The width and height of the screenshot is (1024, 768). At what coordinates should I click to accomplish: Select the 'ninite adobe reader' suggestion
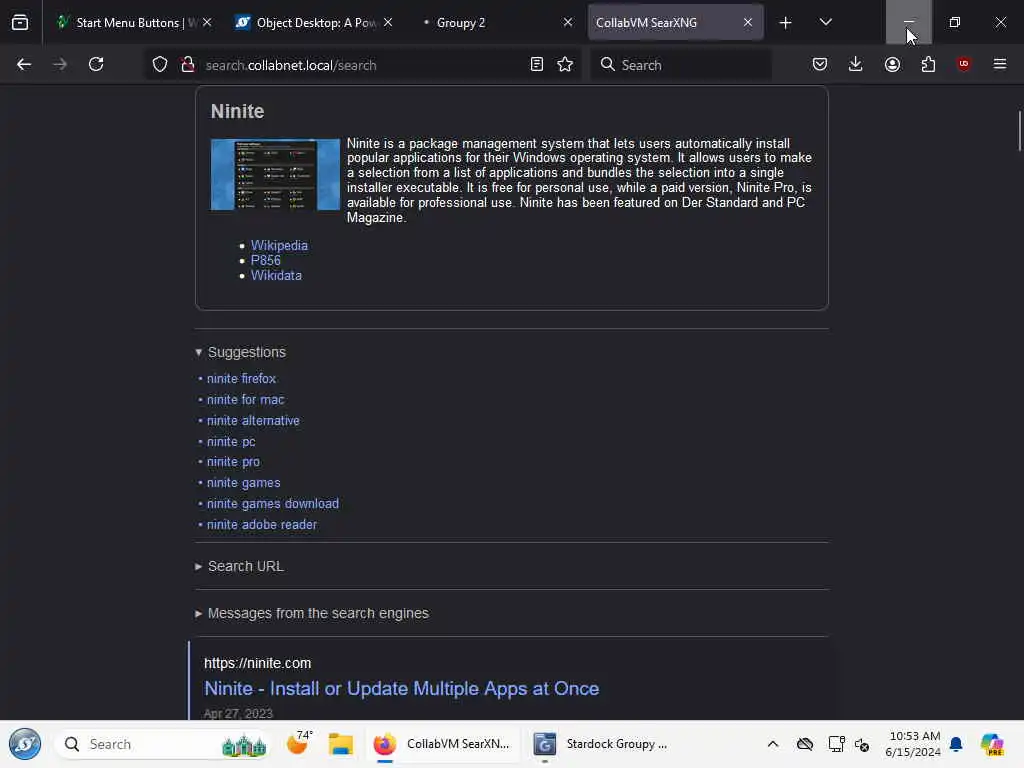coord(262,524)
